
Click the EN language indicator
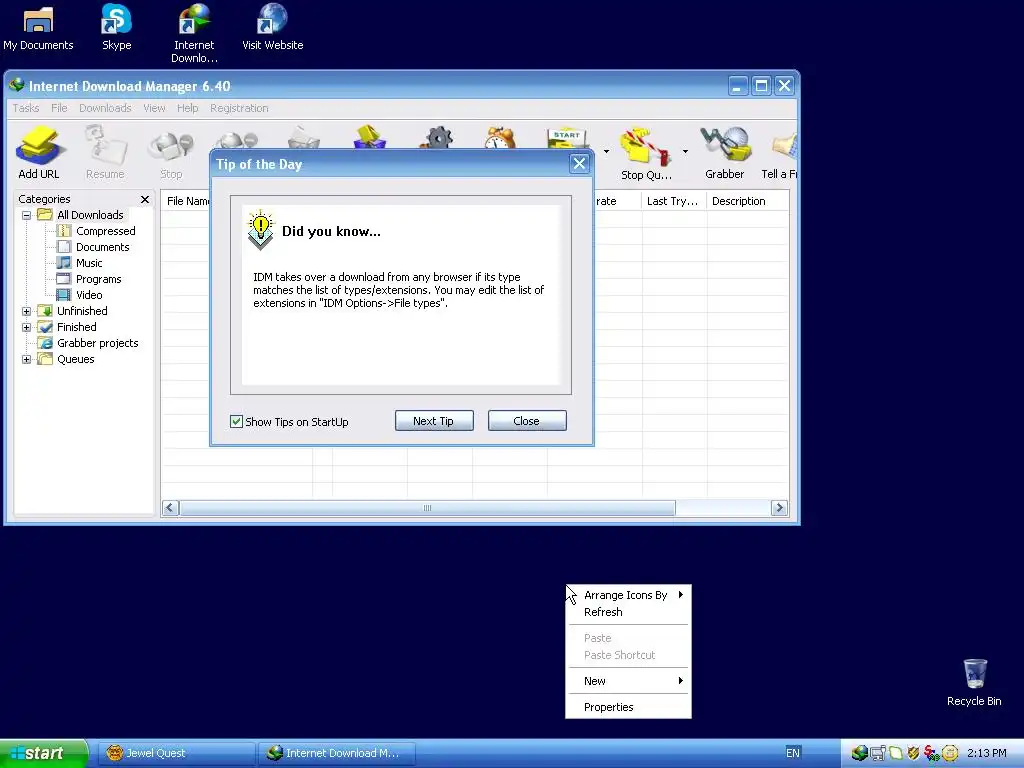tap(793, 753)
